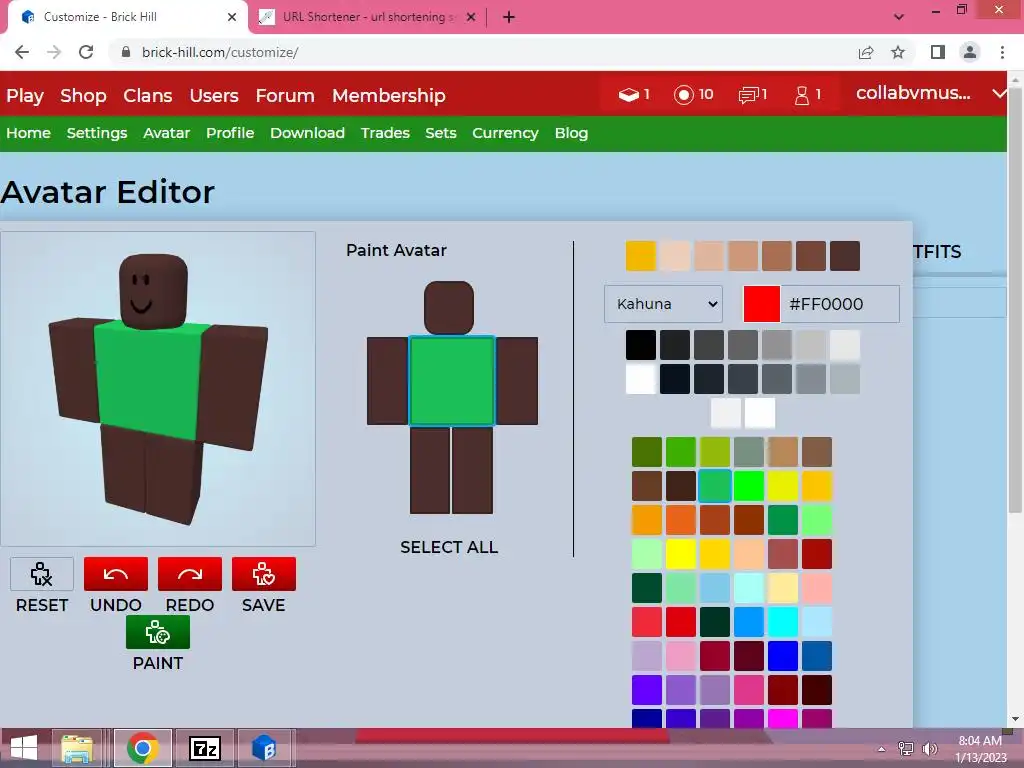Image resolution: width=1024 pixels, height=768 pixels.
Task: Open the Play menu
Action: [x=25, y=95]
